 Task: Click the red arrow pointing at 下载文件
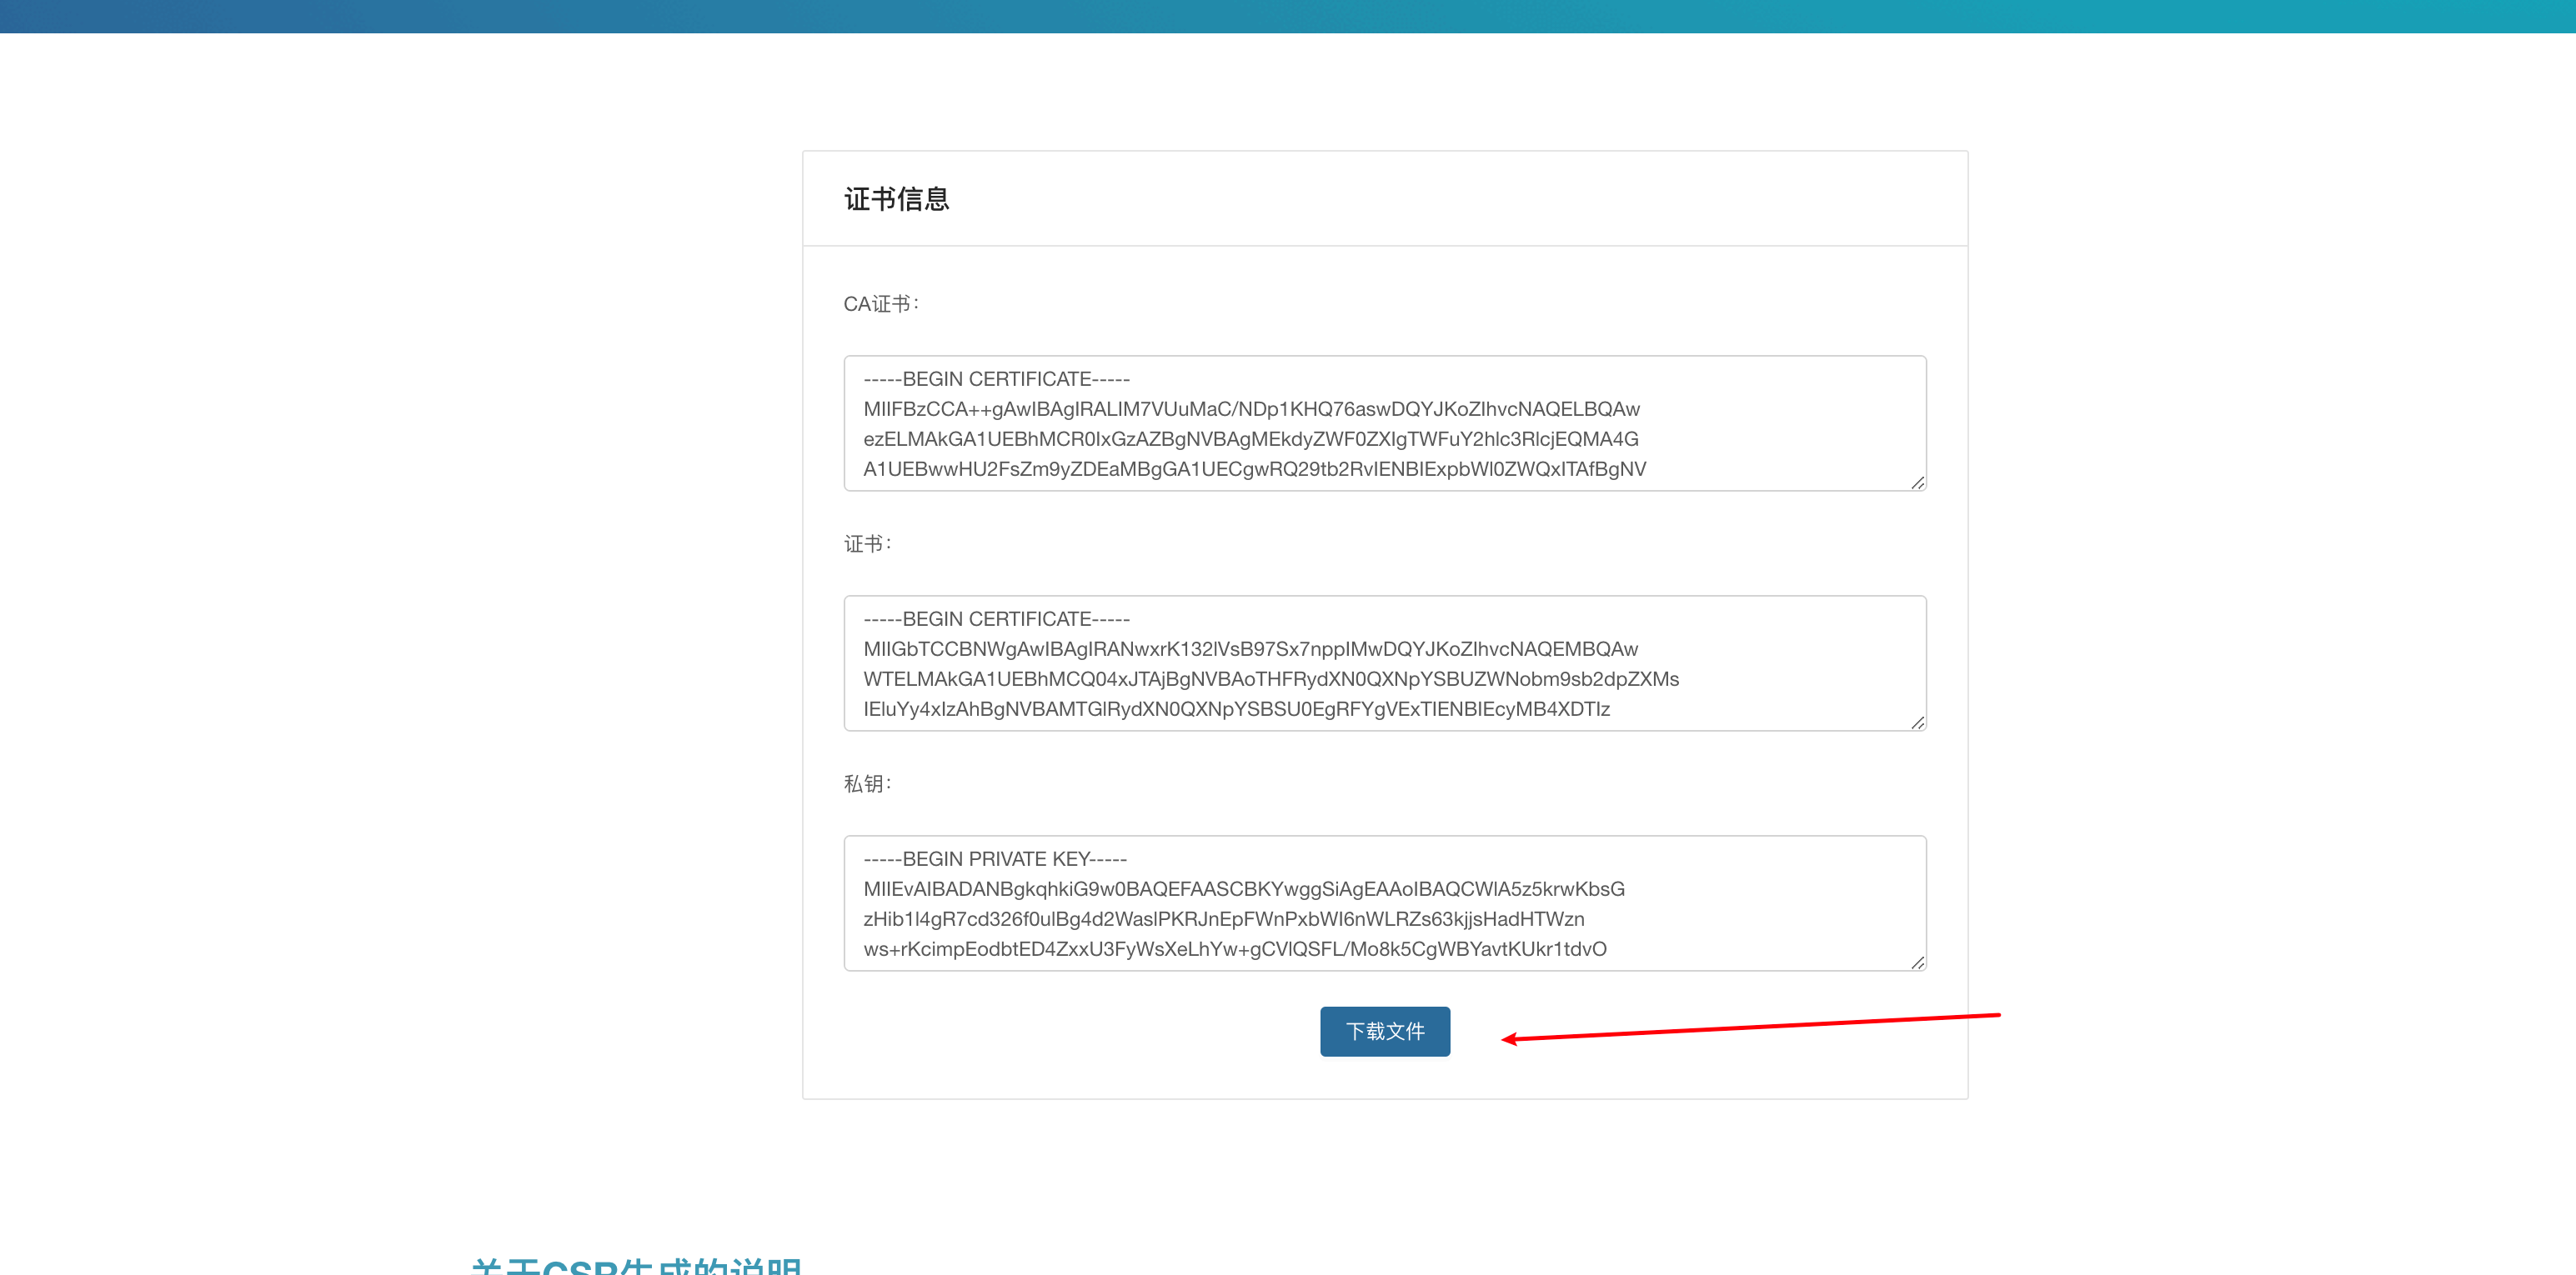[1750, 1026]
